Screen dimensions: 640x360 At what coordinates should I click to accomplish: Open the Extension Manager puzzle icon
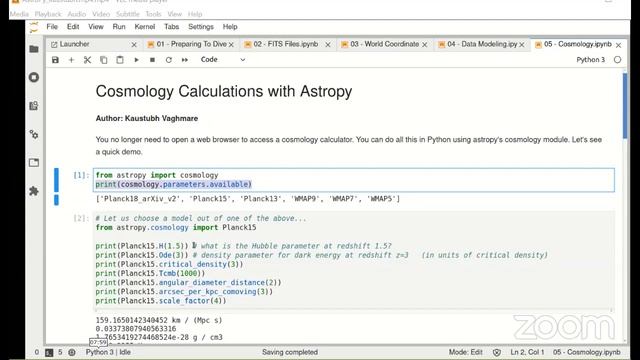(x=34, y=191)
